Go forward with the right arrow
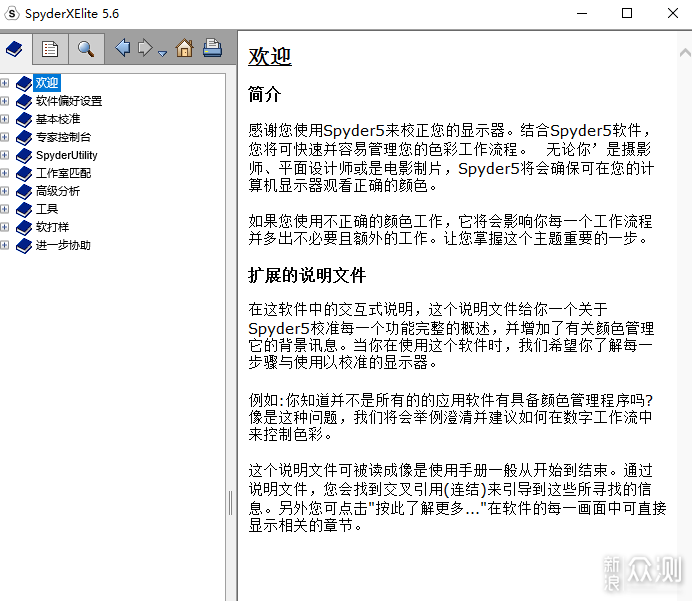This screenshot has height=601, width=692. click(x=145, y=47)
